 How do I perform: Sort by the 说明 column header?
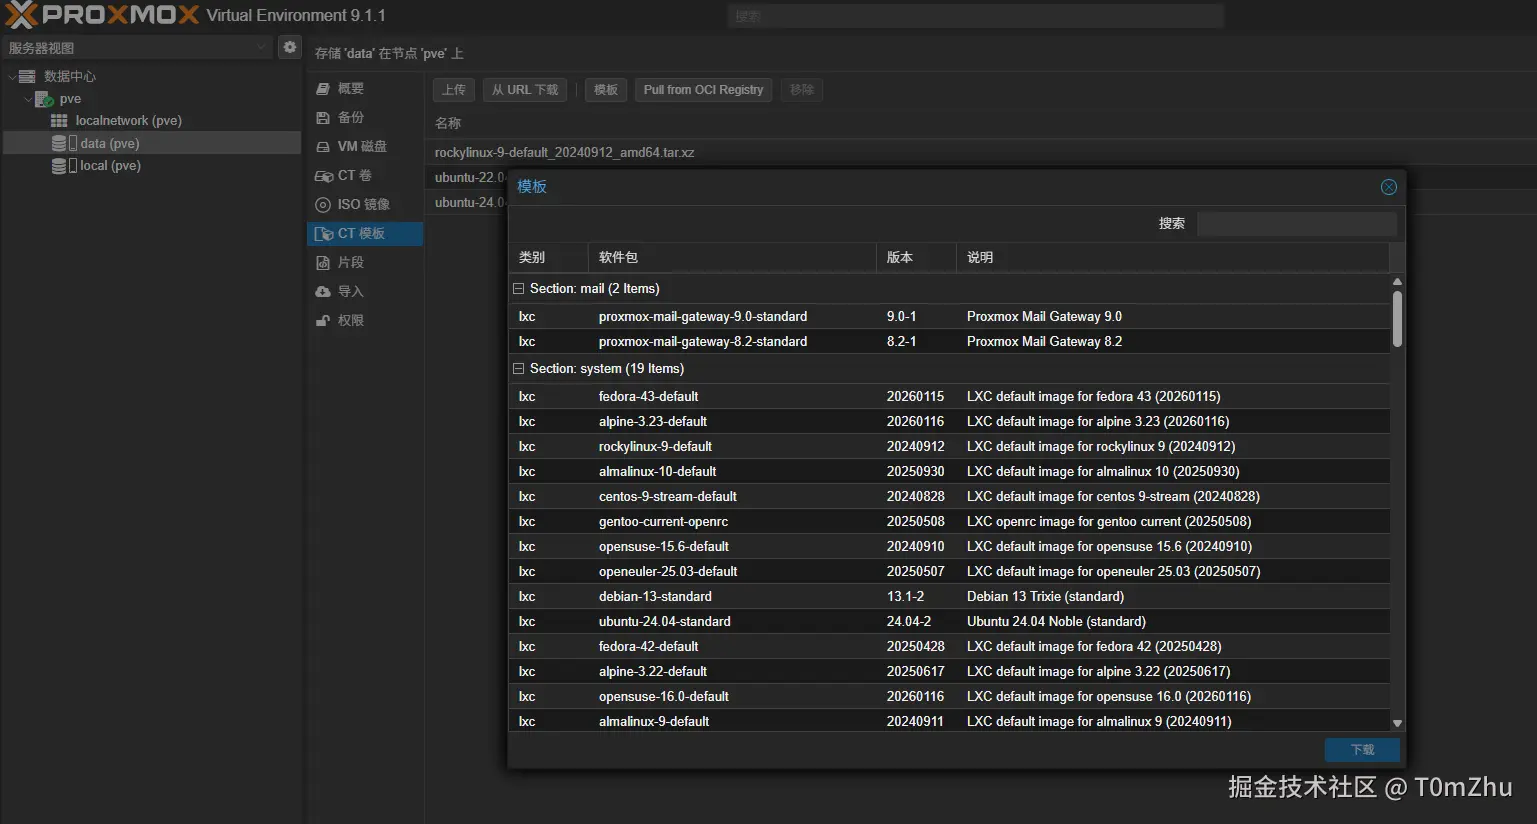[1173, 258]
